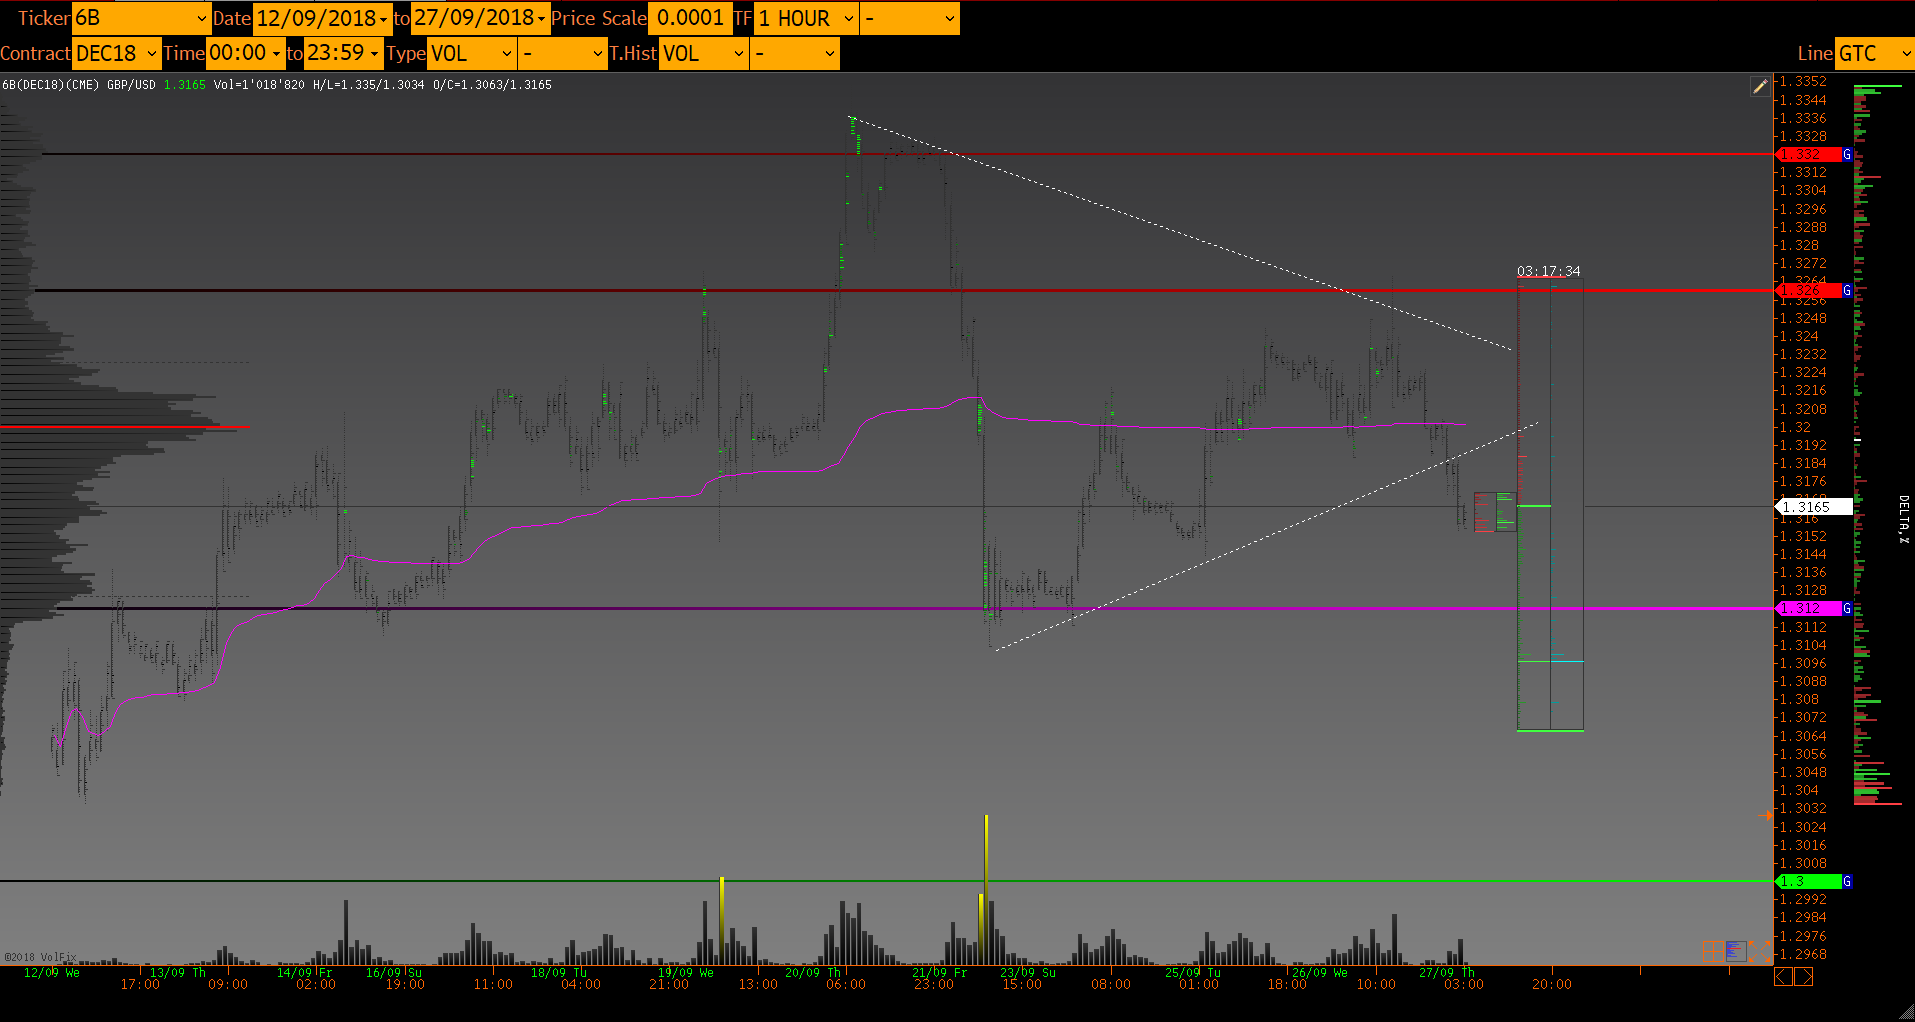This screenshot has width=1915, height=1022.
Task: Click the pencil drawing tool icon
Action: [1759, 87]
